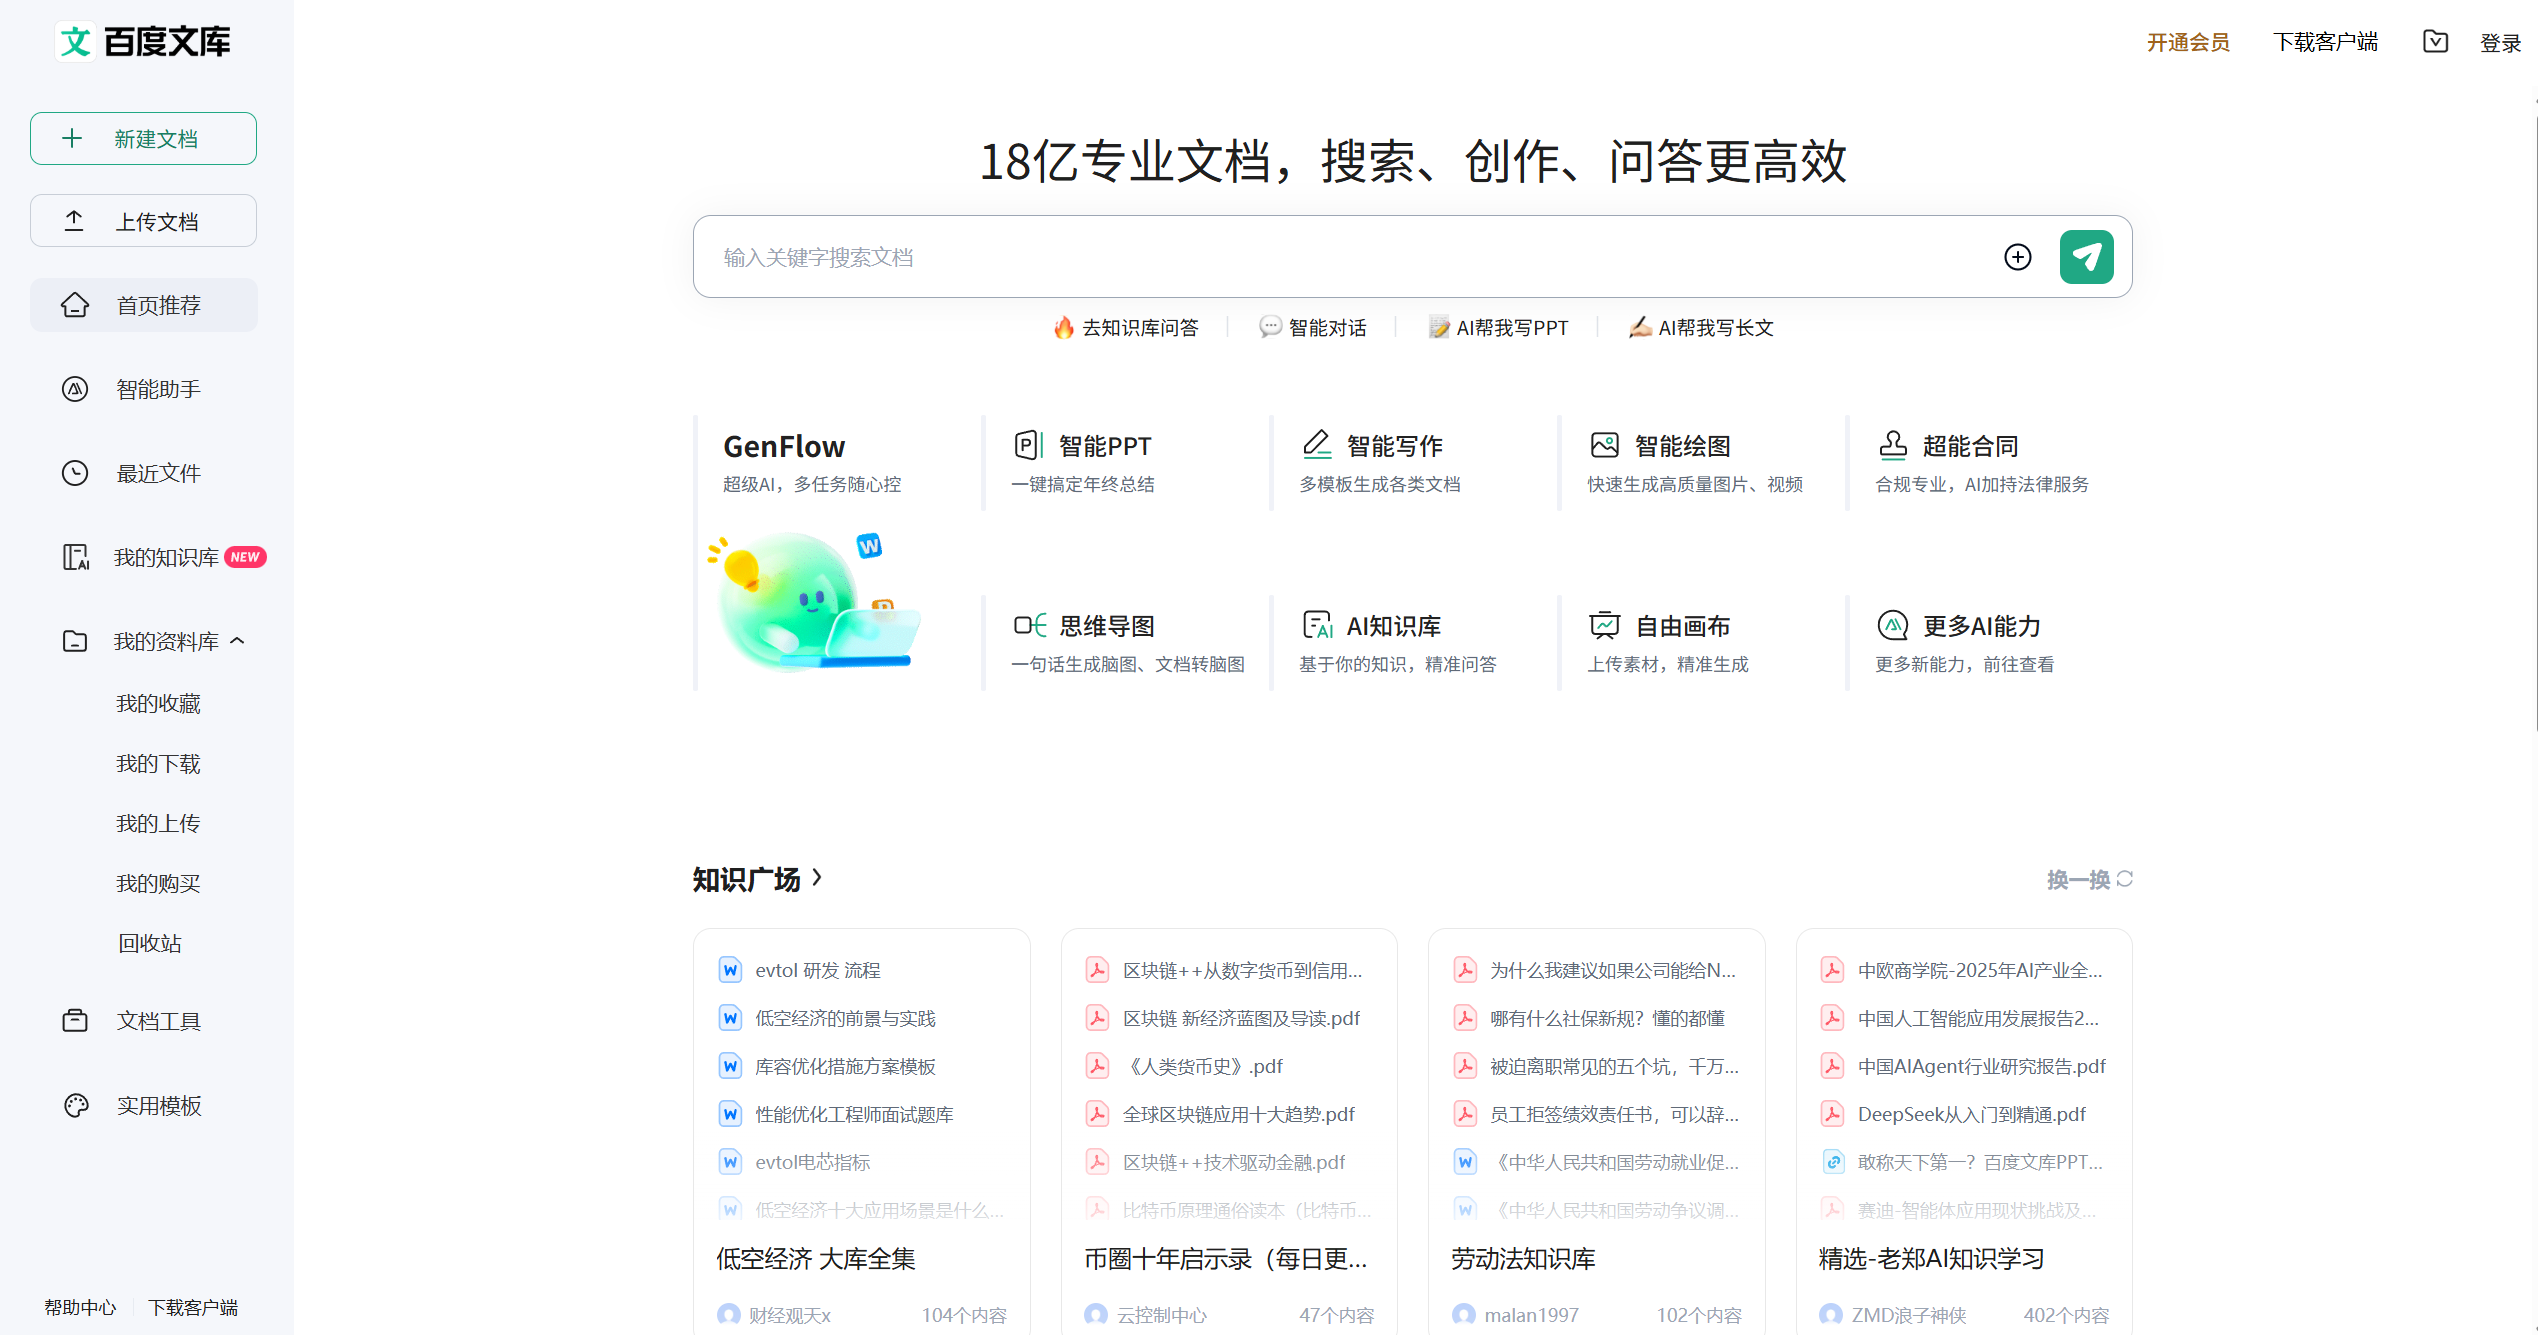Image resolution: width=2538 pixels, height=1335 pixels.
Task: Click the upload arrow icon in 上传文档
Action: tap(74, 220)
